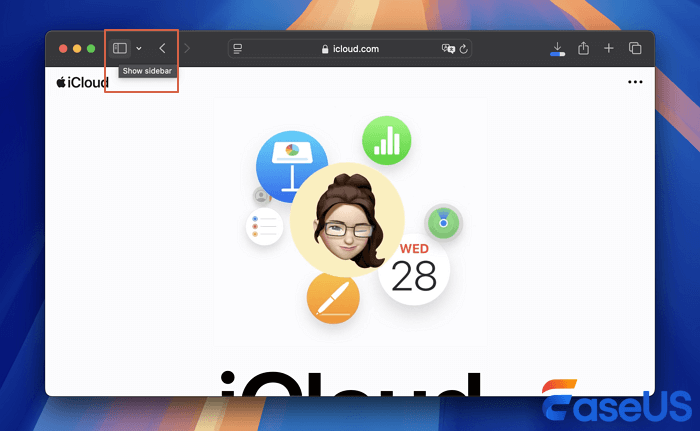Expand the tab group dropdown arrow

[139, 49]
